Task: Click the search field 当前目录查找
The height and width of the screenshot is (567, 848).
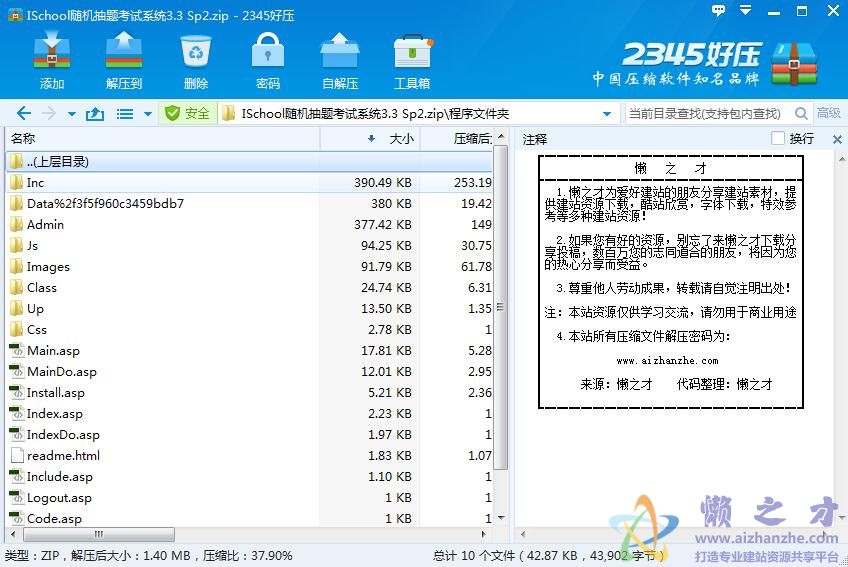Action: click(x=707, y=113)
